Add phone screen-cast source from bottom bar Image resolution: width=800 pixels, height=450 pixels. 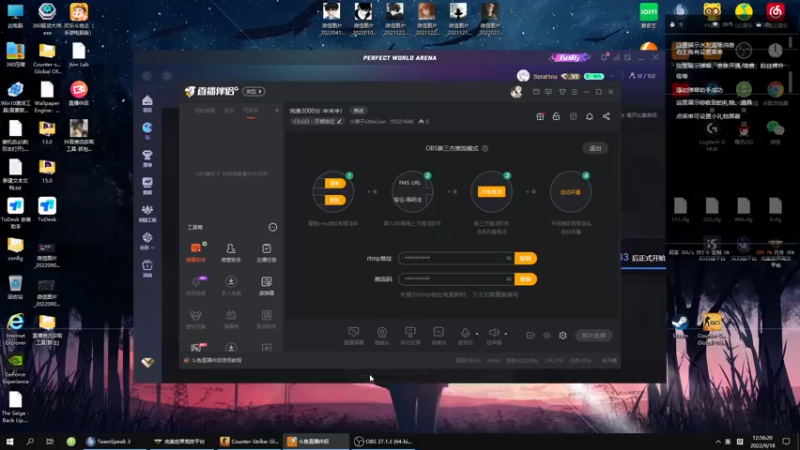pos(410,336)
